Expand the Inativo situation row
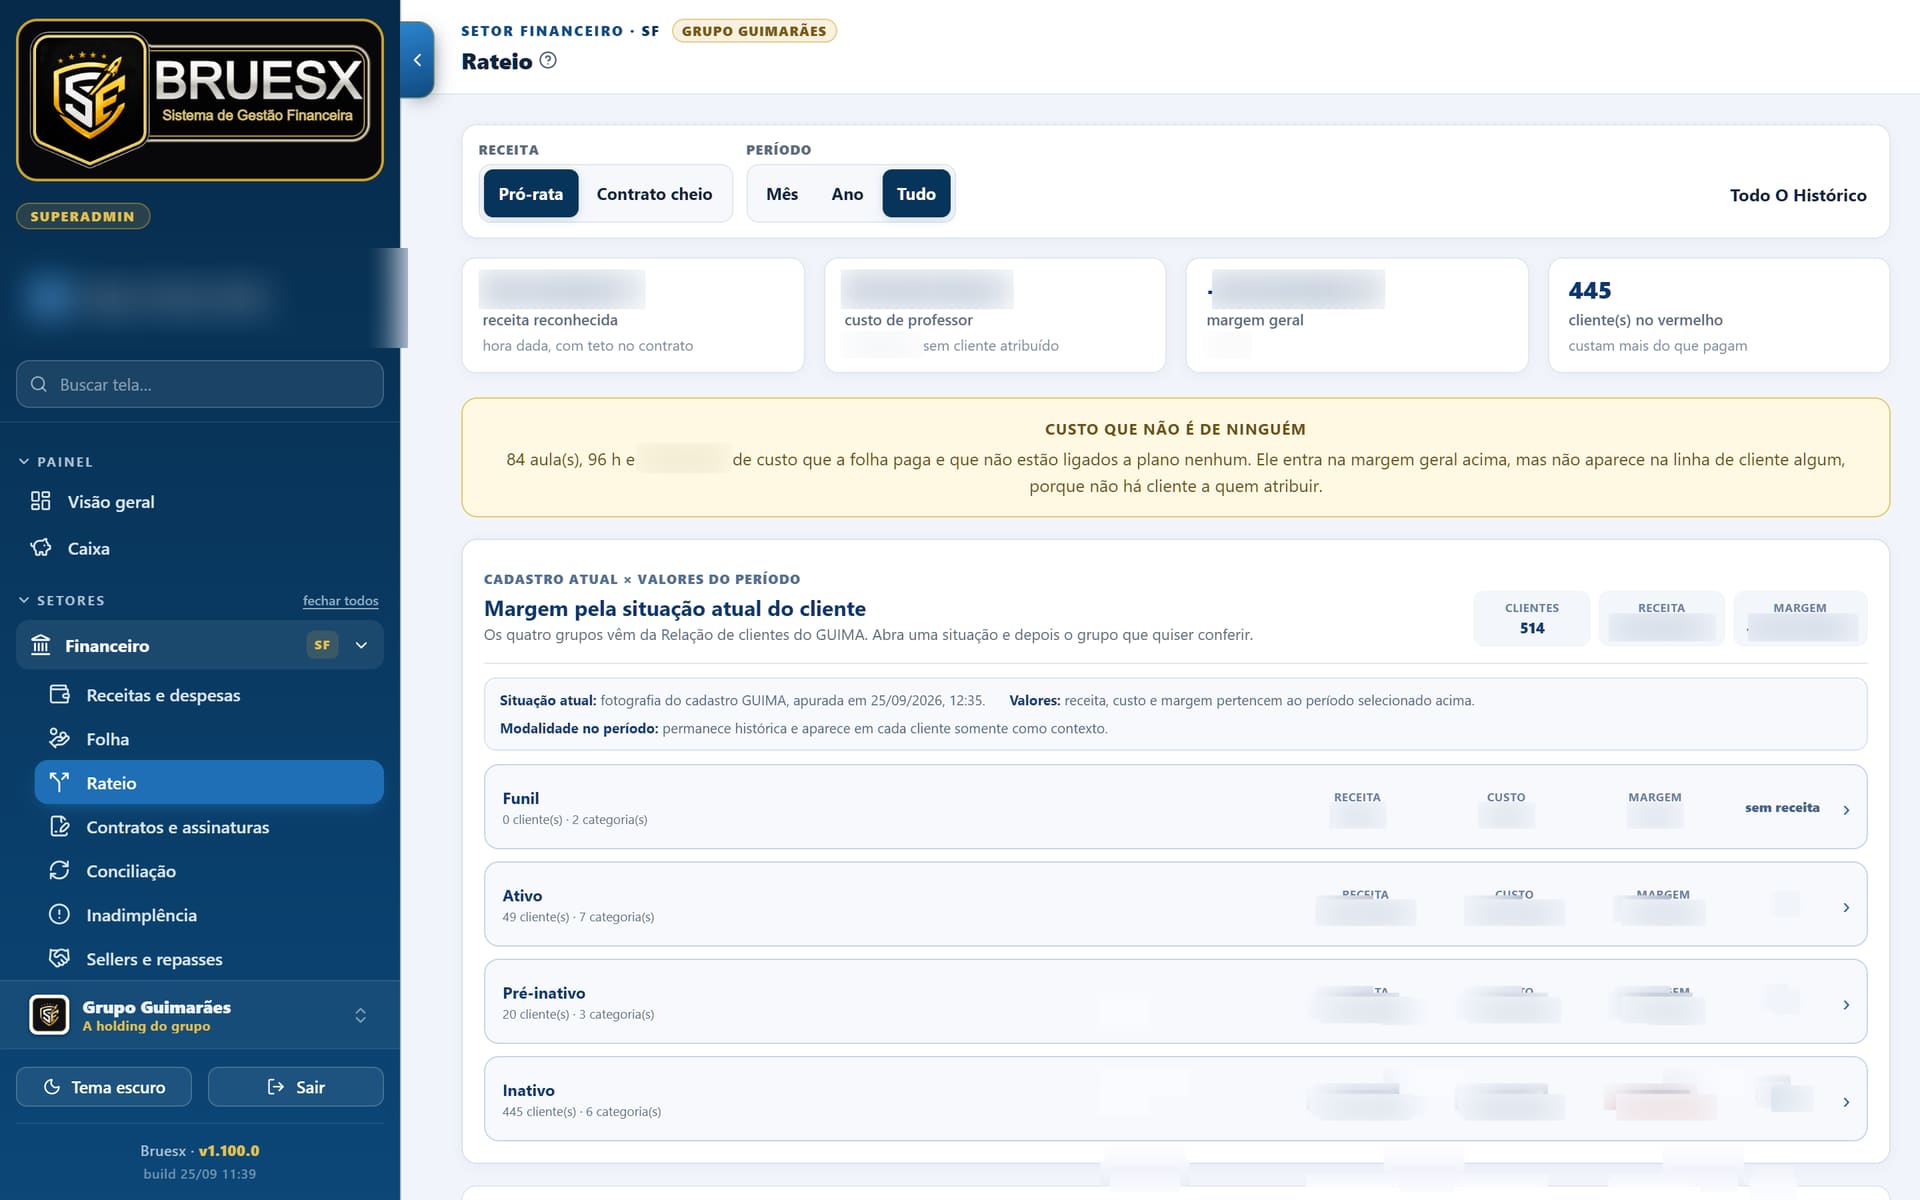 pyautogui.click(x=1175, y=1099)
